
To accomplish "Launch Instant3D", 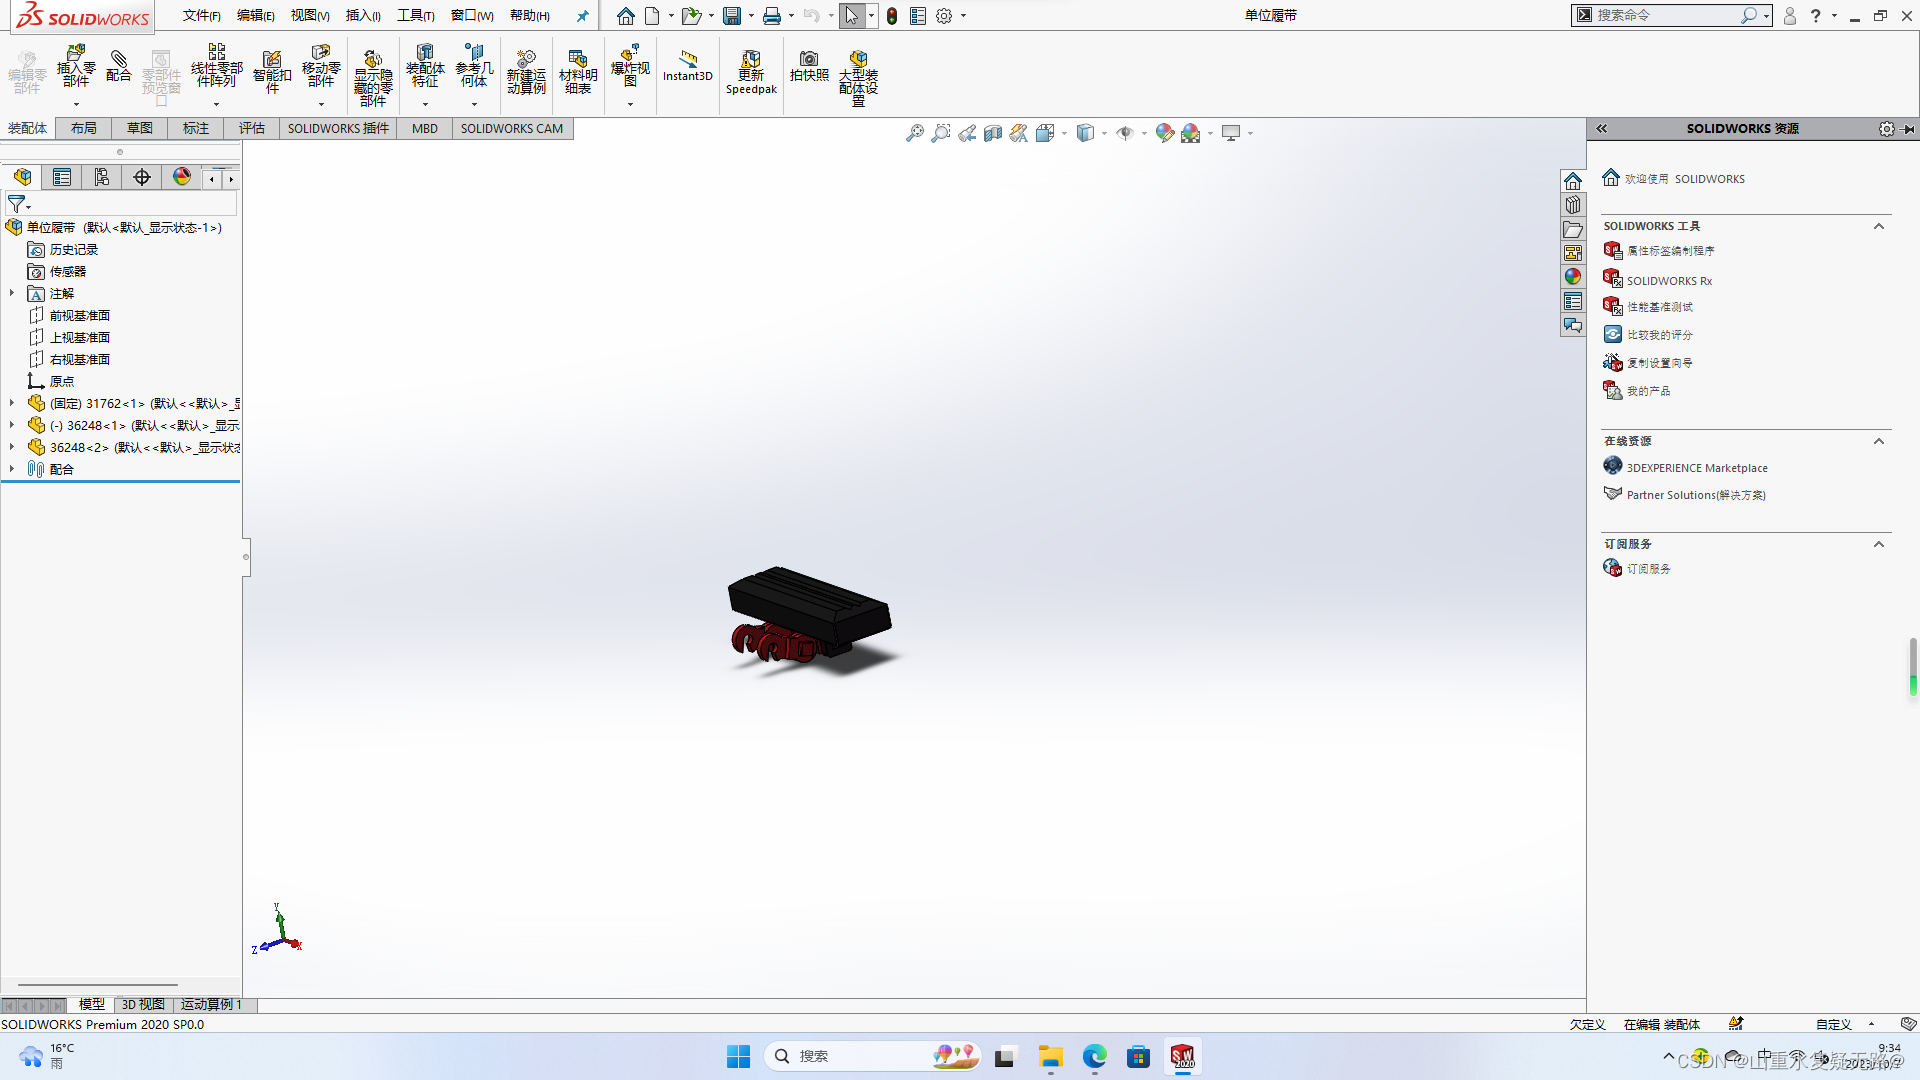I will click(x=687, y=70).
